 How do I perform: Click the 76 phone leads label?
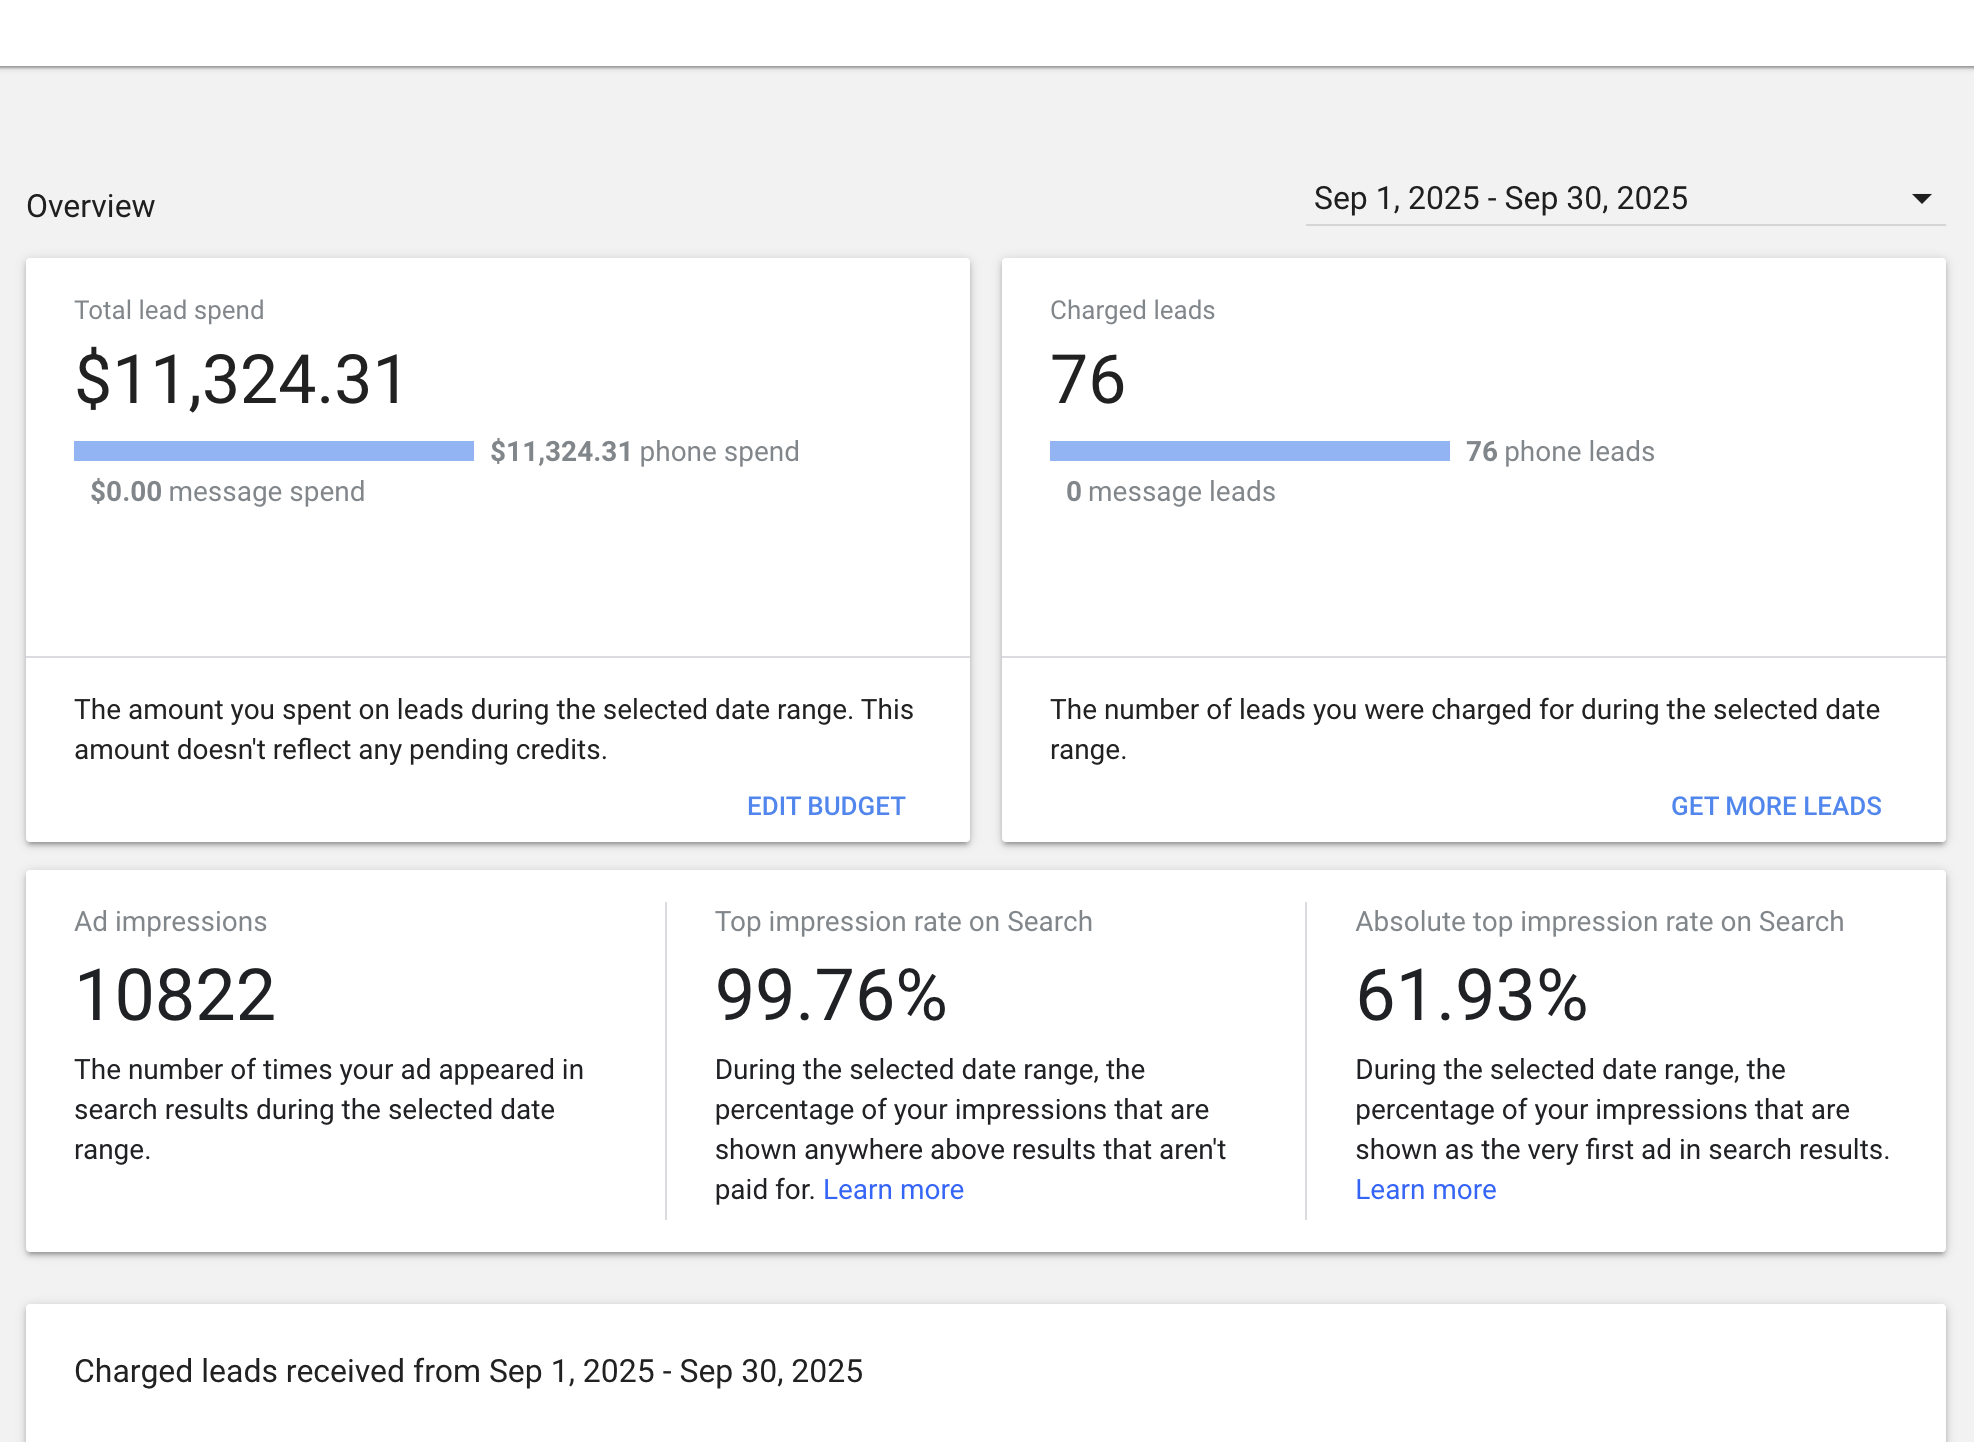[x=1559, y=452]
